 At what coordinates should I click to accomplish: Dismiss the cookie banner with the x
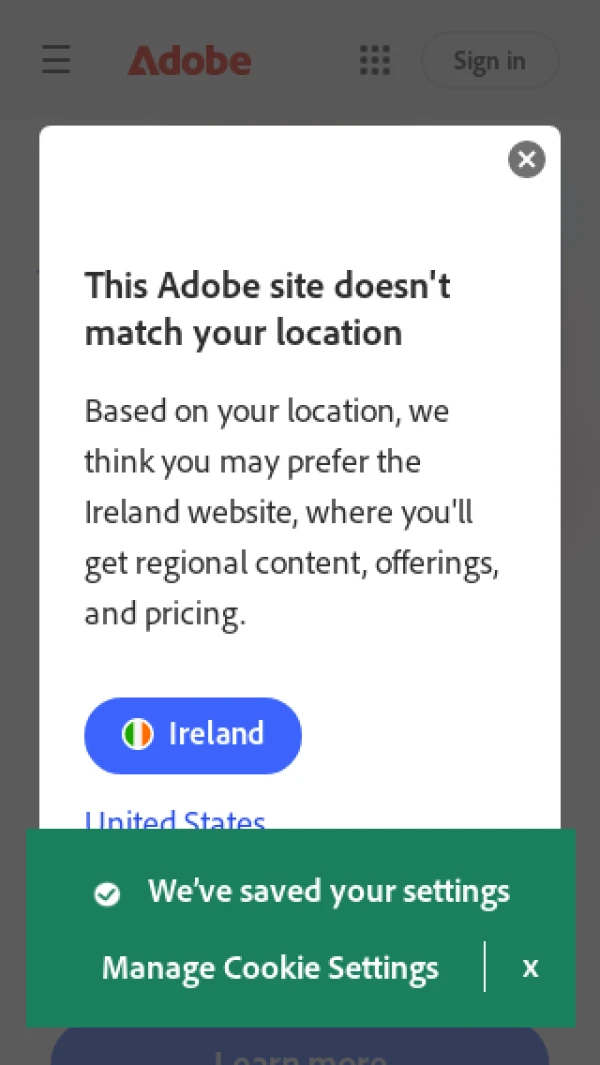[530, 967]
